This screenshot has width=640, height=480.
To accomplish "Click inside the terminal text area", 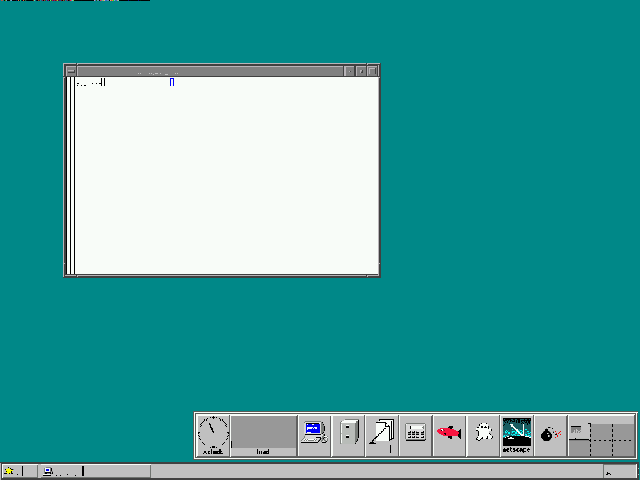I will 226,180.
